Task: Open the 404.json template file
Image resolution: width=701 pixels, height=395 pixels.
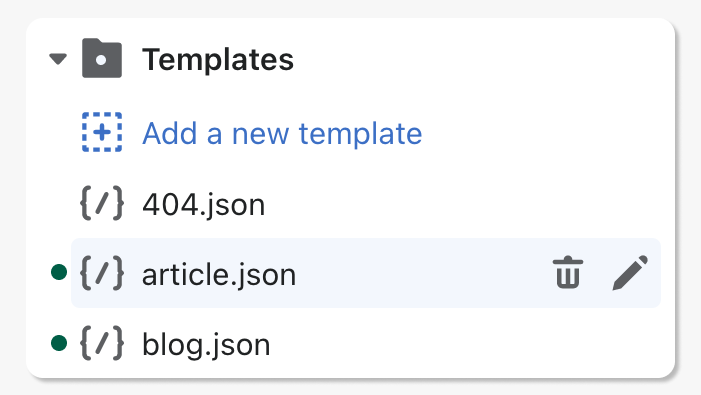Action: [203, 205]
